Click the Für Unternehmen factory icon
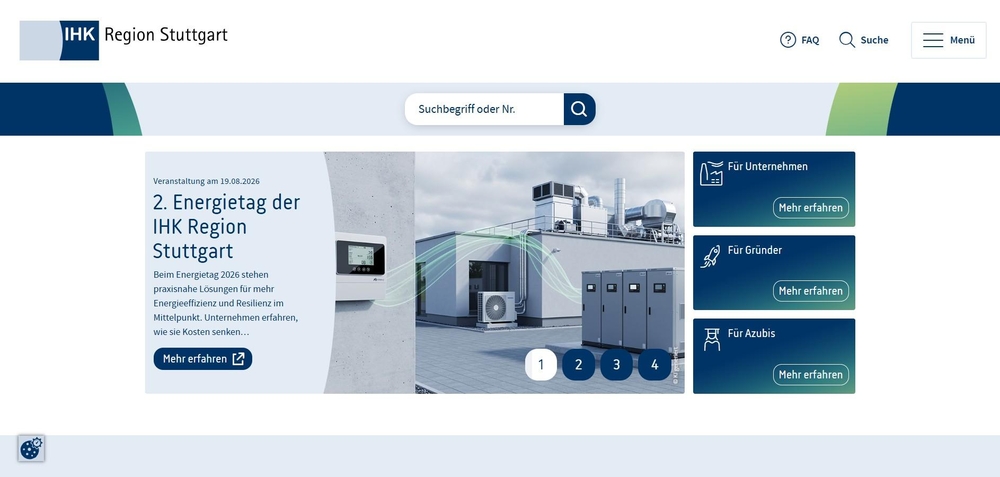Image resolution: width=1000 pixels, height=477 pixels. click(711, 173)
